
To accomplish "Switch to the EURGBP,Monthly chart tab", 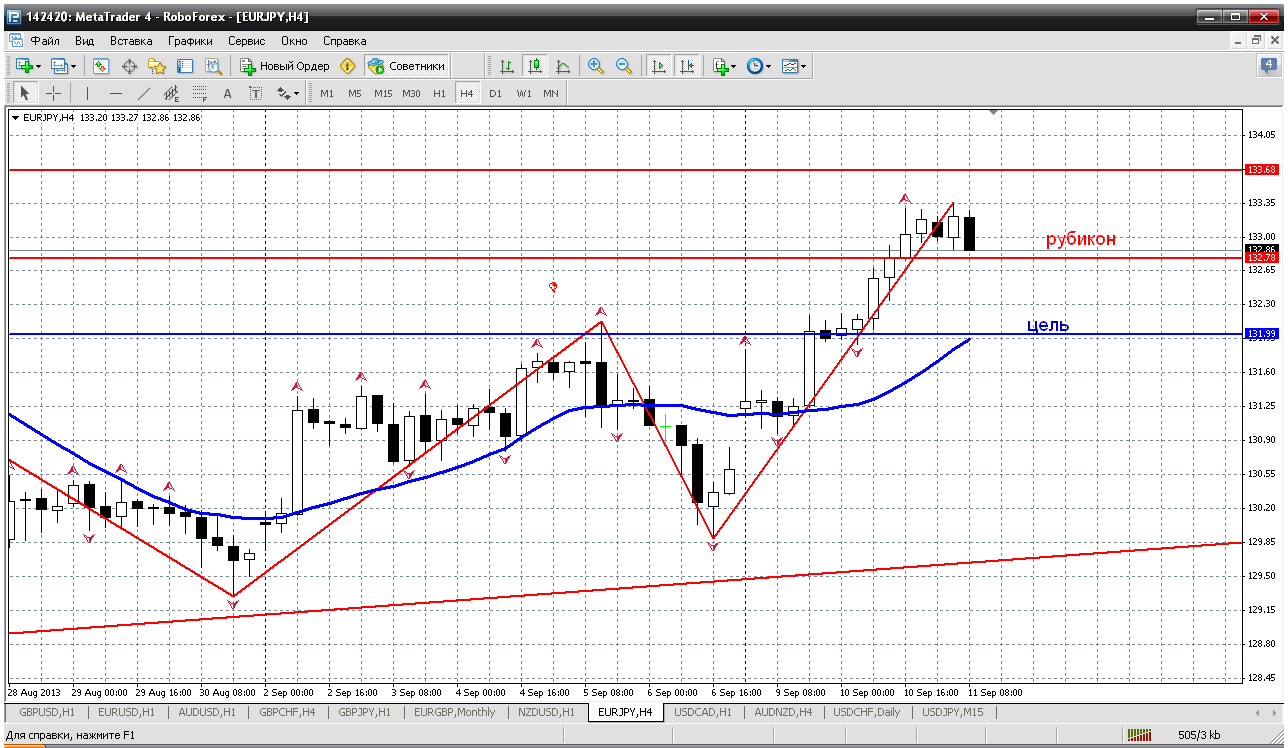I will [x=455, y=712].
